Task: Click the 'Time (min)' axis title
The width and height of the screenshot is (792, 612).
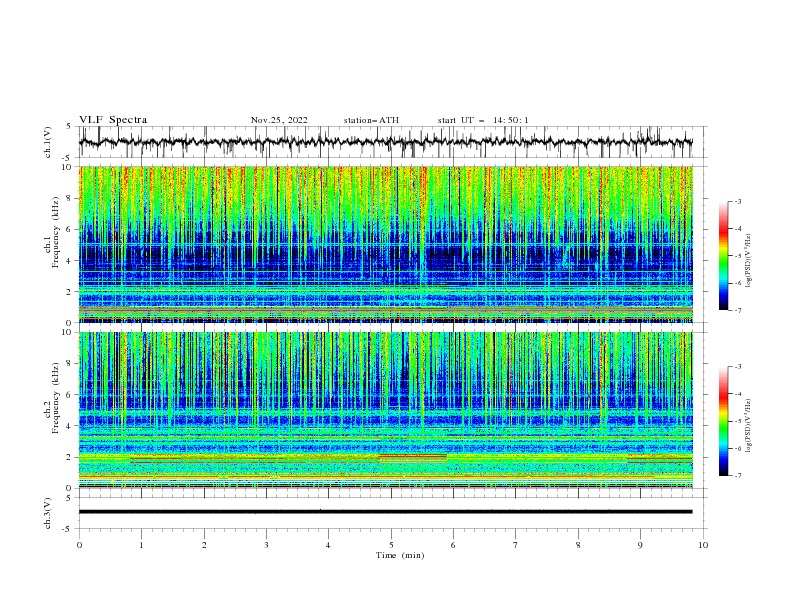Action: coord(400,555)
